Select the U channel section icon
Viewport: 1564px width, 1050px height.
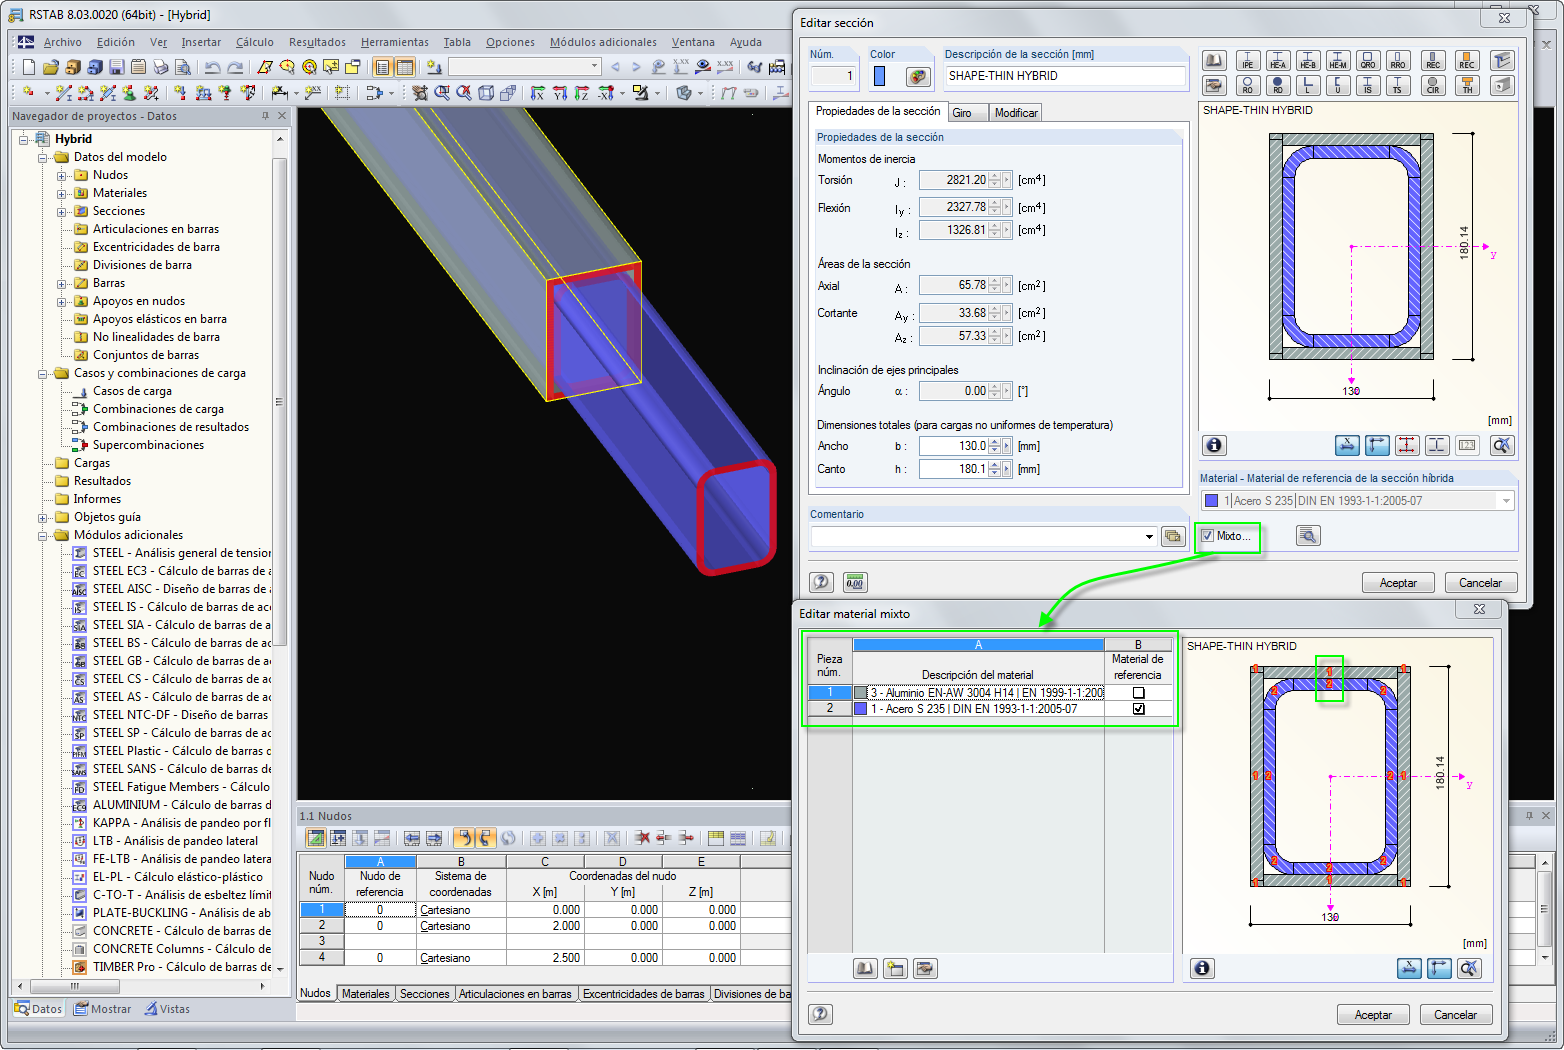tap(1338, 86)
